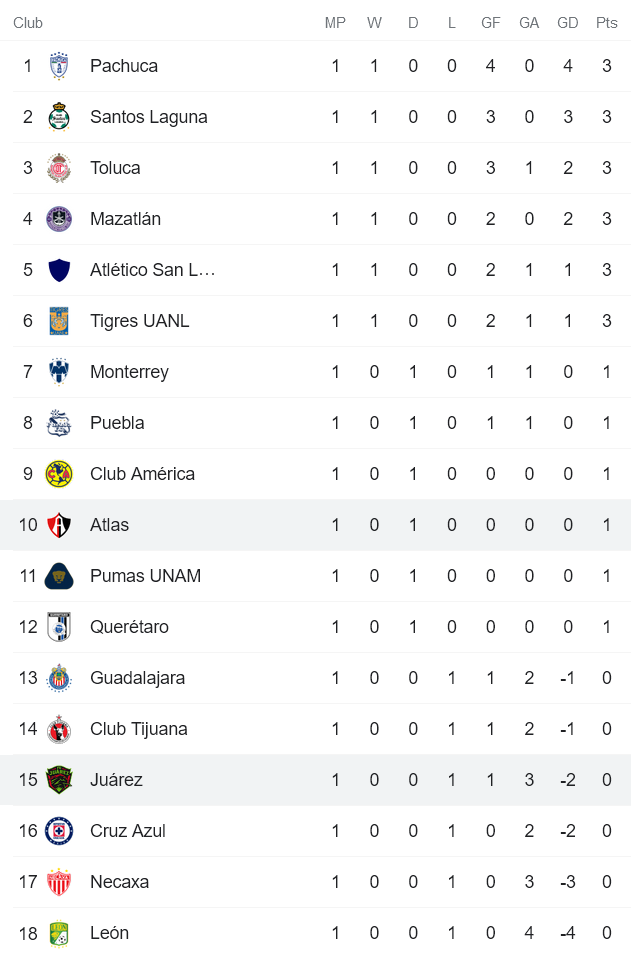Click the Santos Laguna club crest
This screenshot has width=631, height=964.
[60, 116]
